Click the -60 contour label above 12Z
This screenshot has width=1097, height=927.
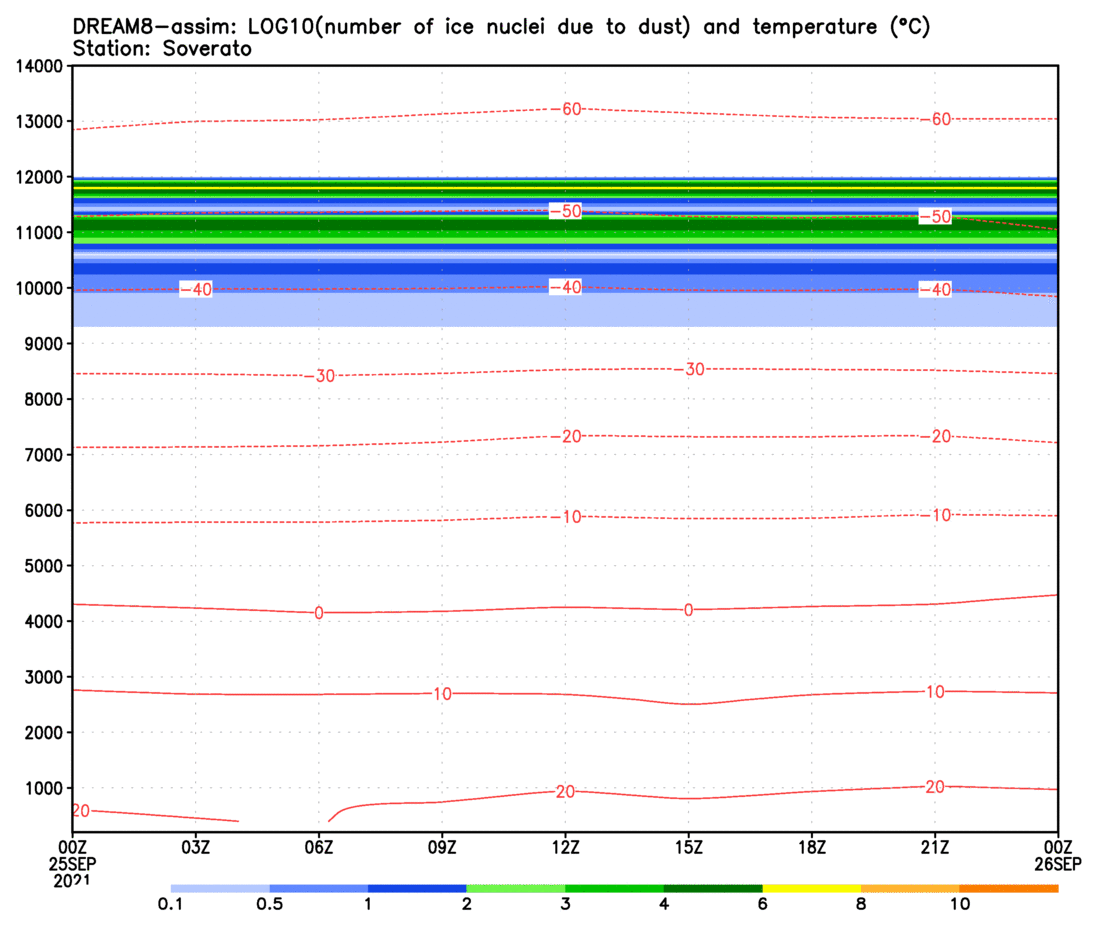tap(566, 109)
